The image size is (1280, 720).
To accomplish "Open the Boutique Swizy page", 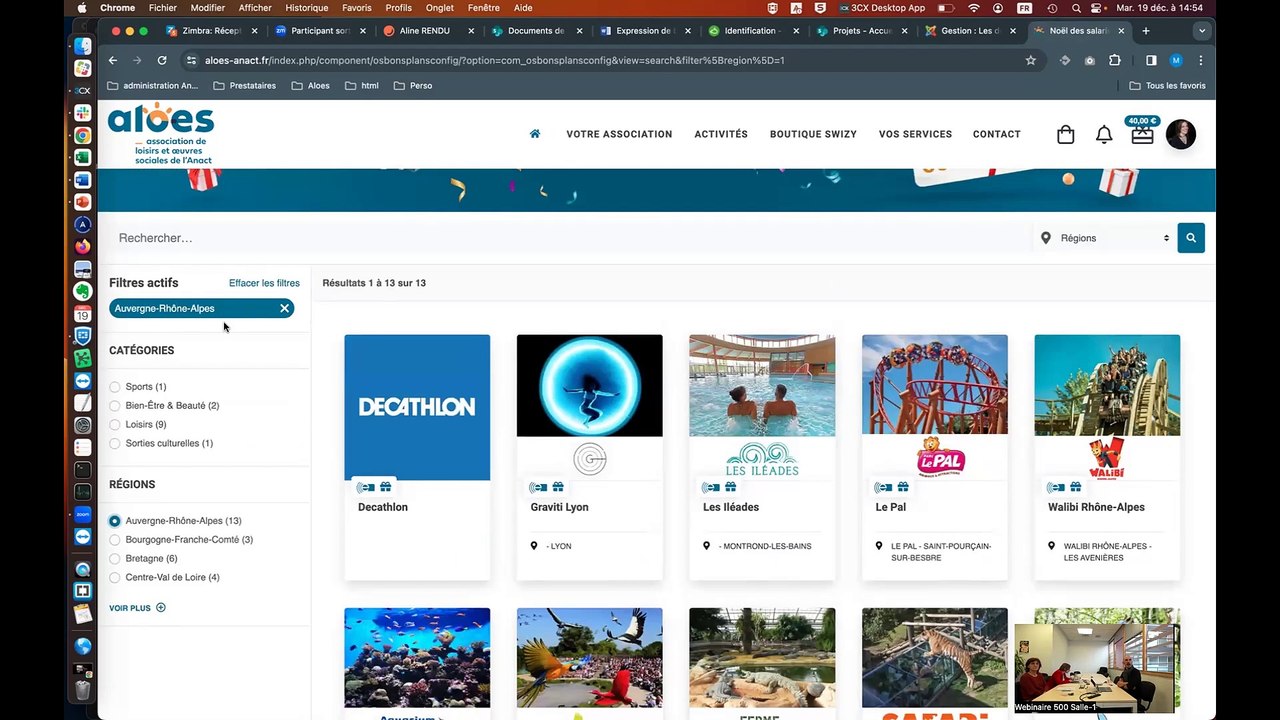I will 813,134.
